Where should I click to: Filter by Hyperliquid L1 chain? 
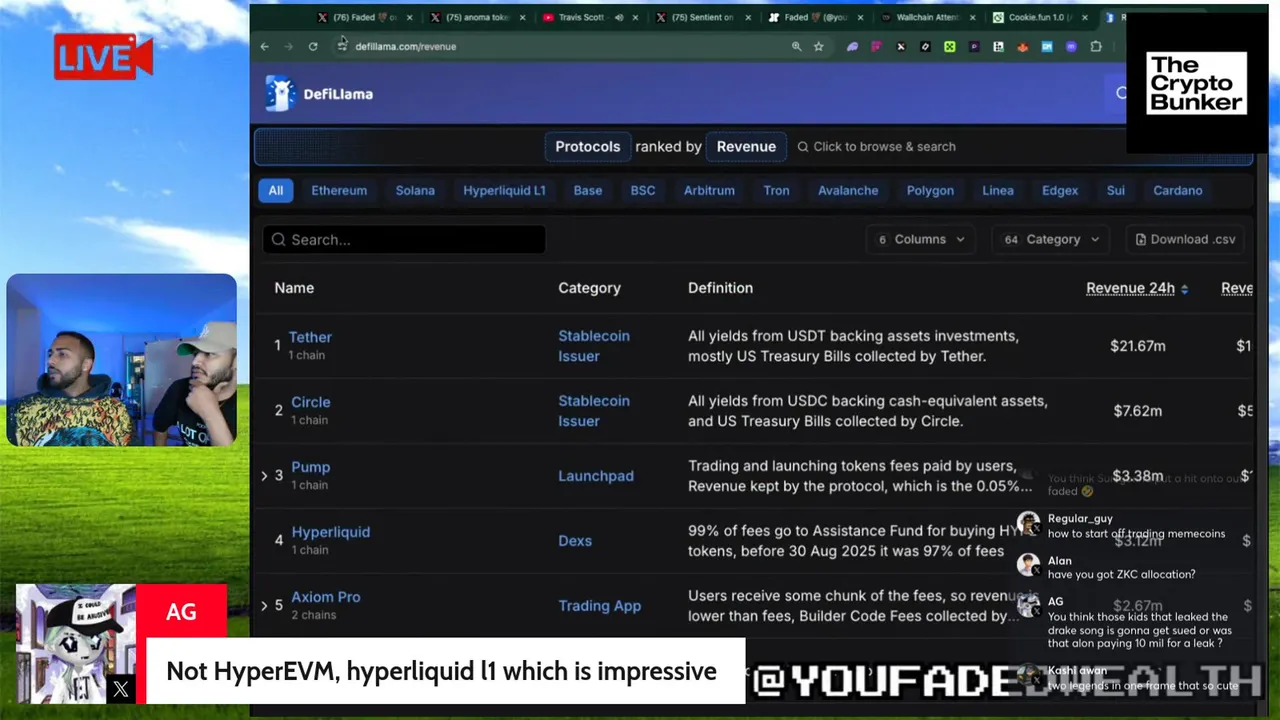point(504,190)
